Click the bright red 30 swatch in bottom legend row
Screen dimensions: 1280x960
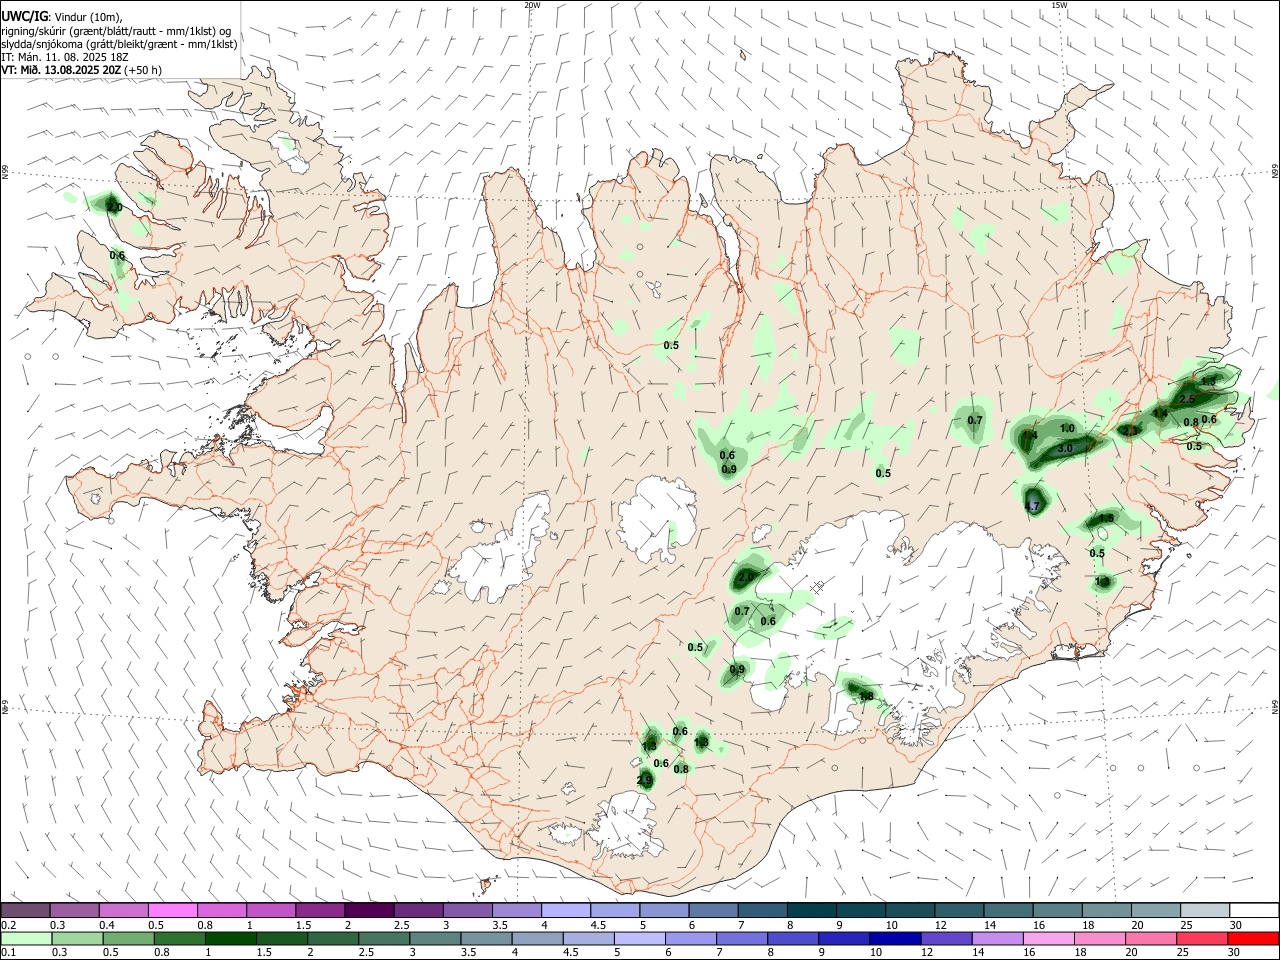pos(1252,939)
